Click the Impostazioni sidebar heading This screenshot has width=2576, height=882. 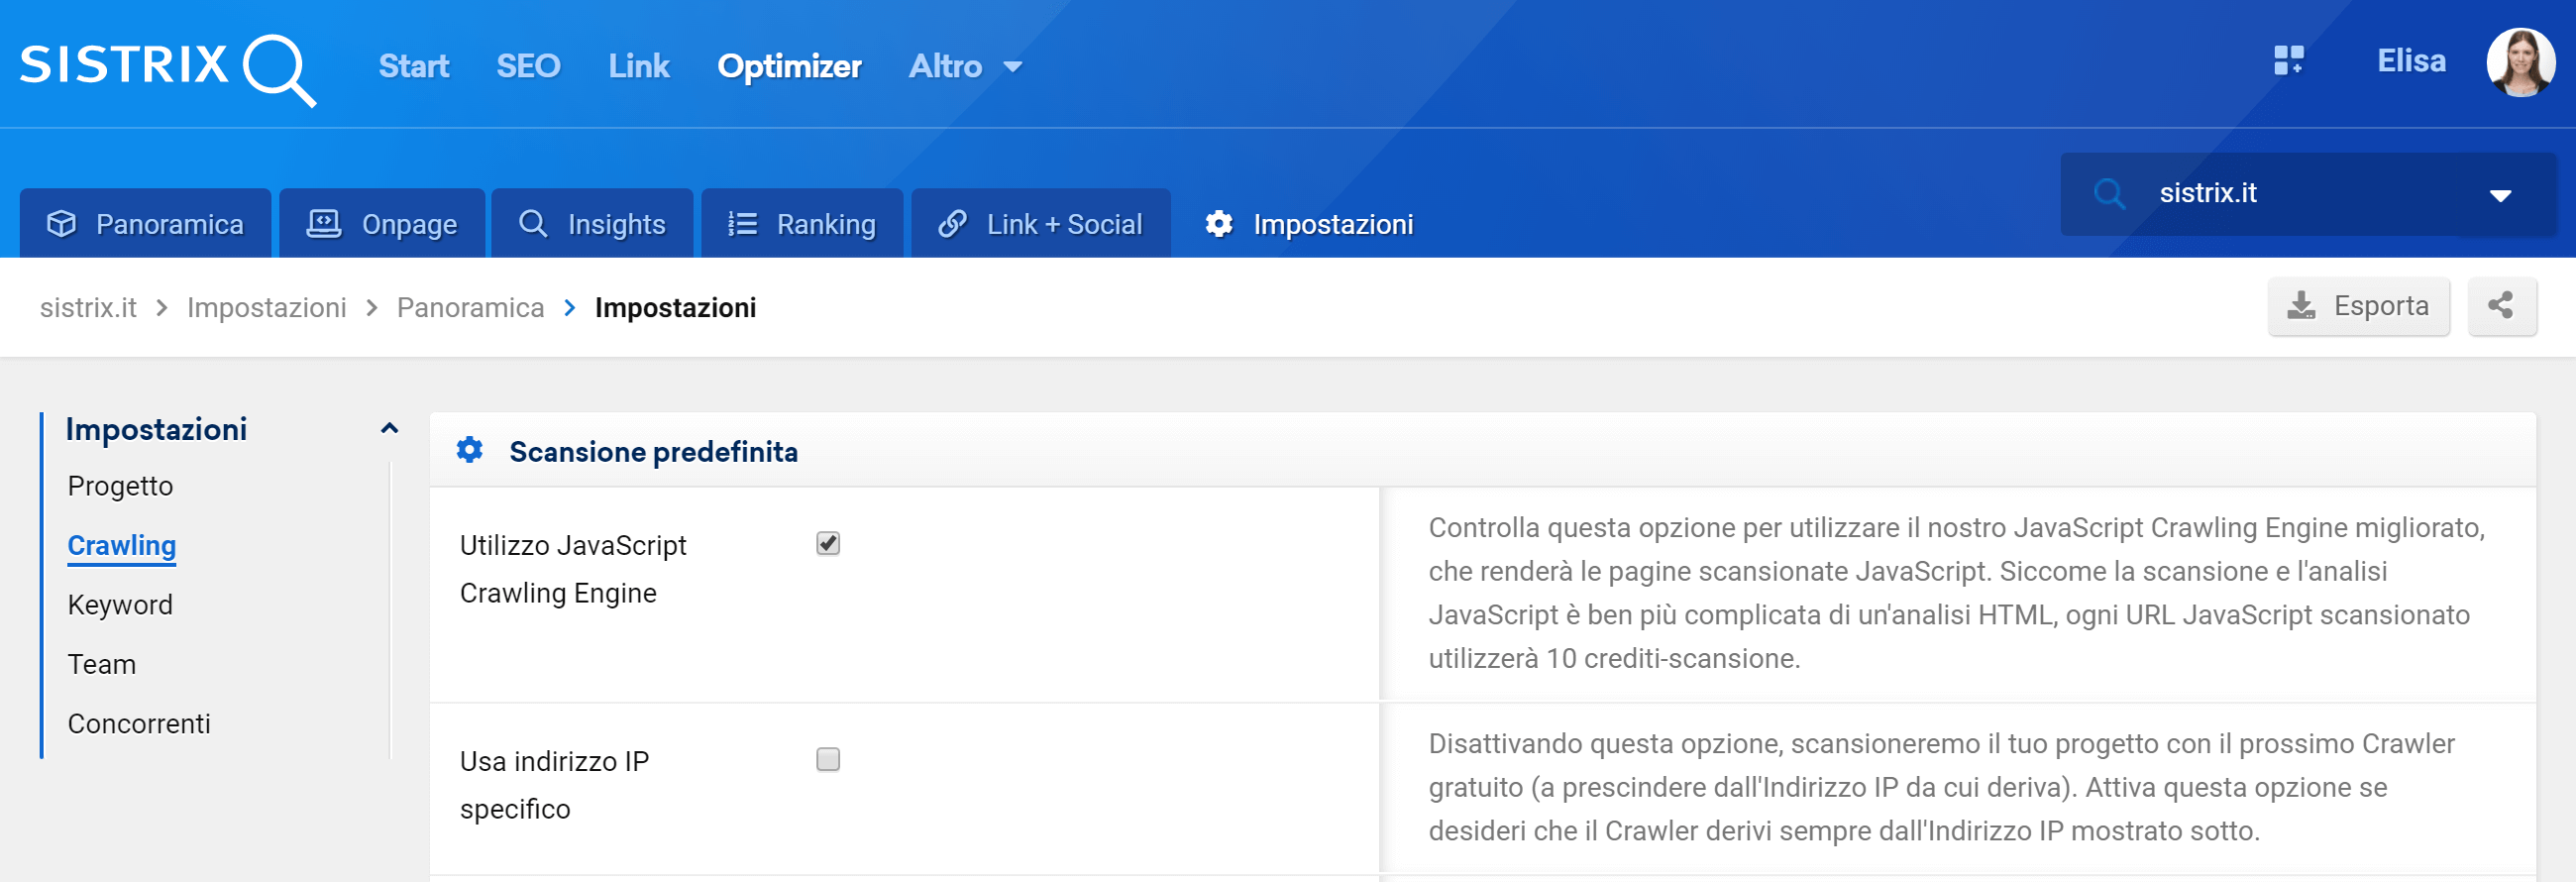pos(156,429)
